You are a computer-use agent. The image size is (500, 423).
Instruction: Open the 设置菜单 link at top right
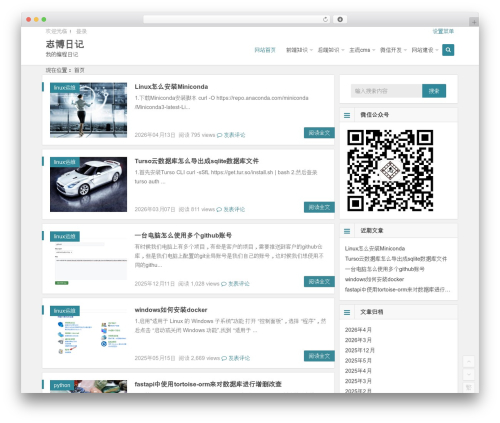pos(443,31)
